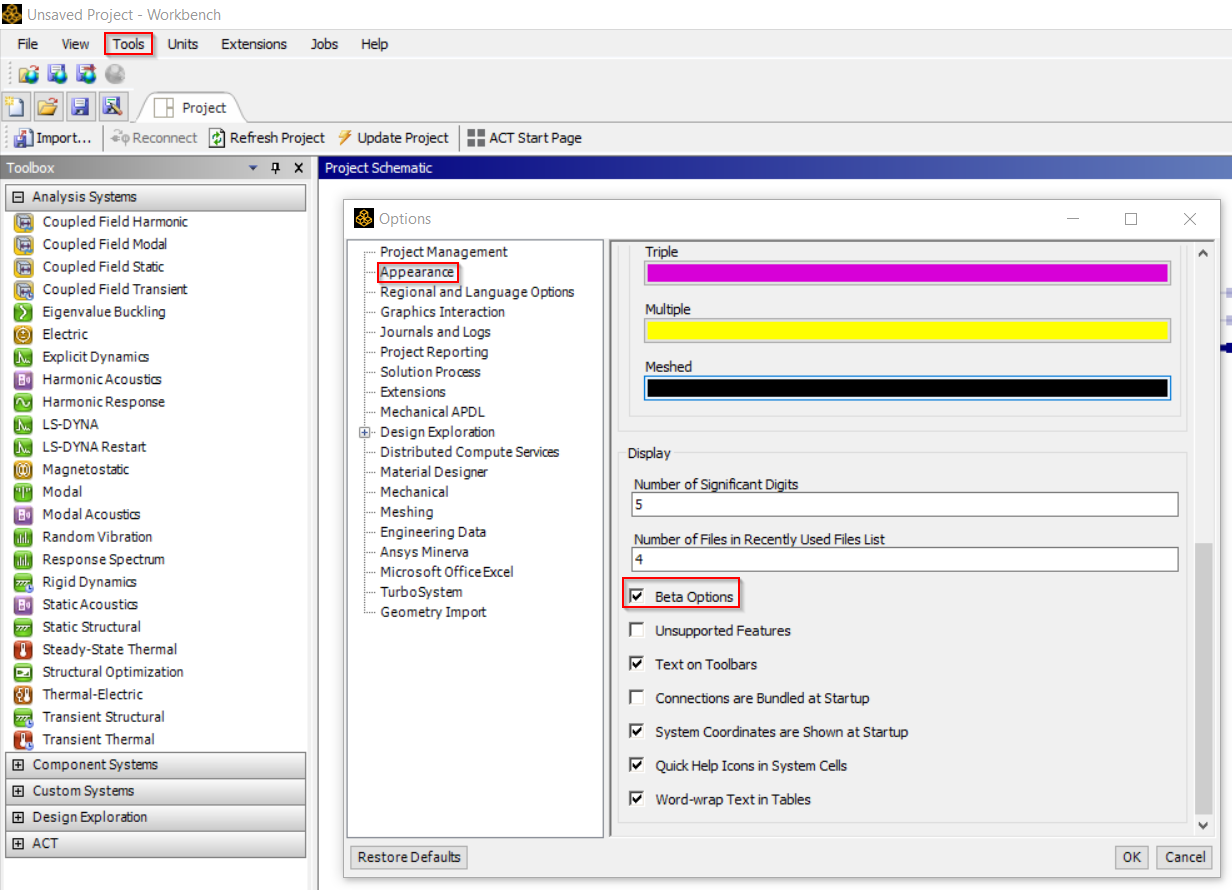
Task: Open the Extensions menu
Action: pyautogui.click(x=254, y=44)
